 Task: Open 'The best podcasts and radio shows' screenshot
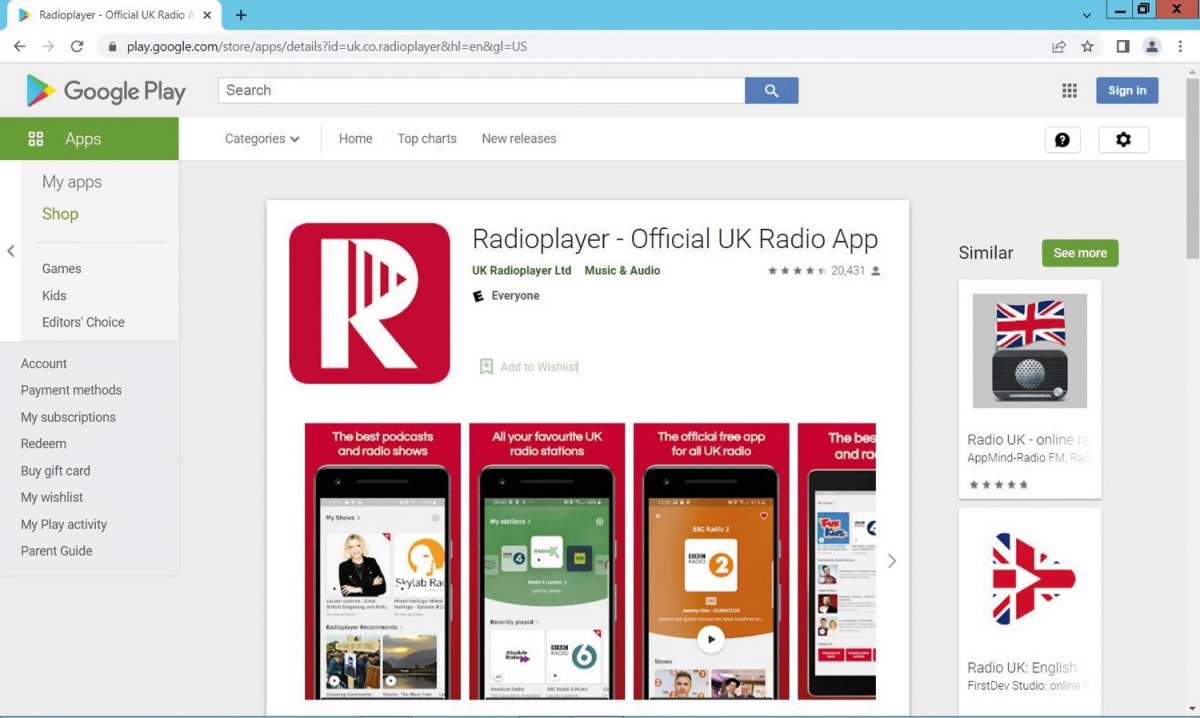coord(383,561)
